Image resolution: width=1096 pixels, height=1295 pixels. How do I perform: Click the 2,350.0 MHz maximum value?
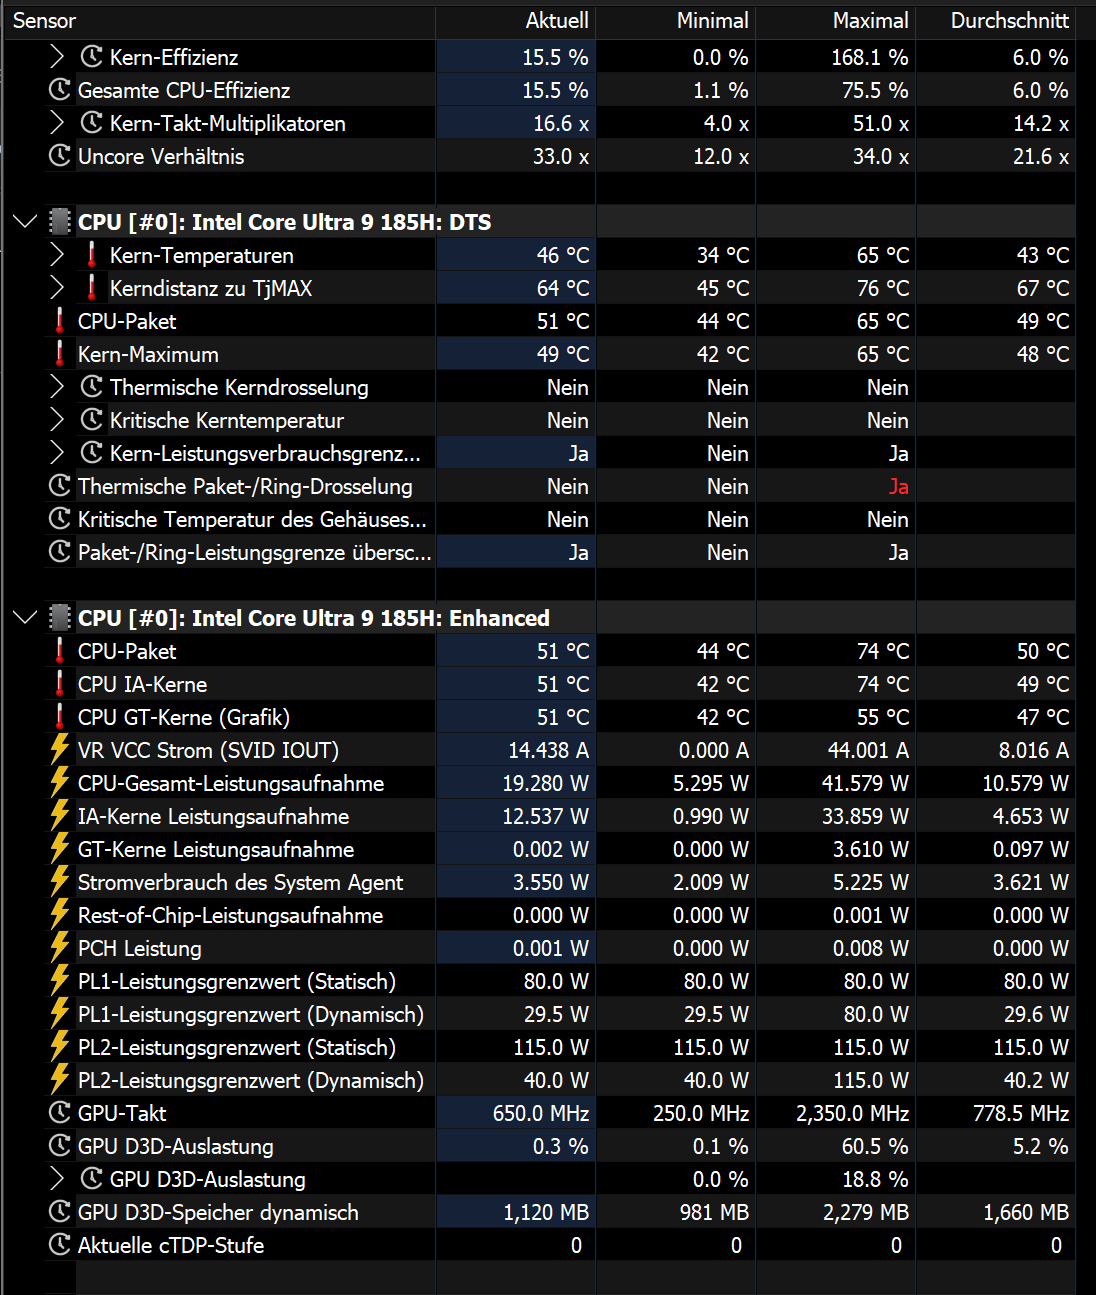852,1113
